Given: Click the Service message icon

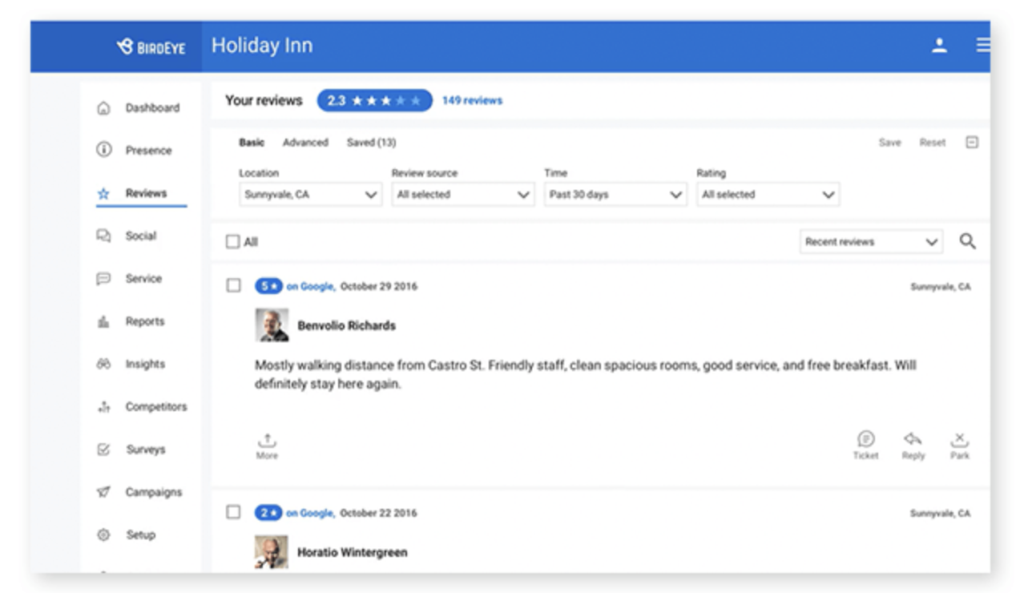Looking at the screenshot, I should (103, 279).
